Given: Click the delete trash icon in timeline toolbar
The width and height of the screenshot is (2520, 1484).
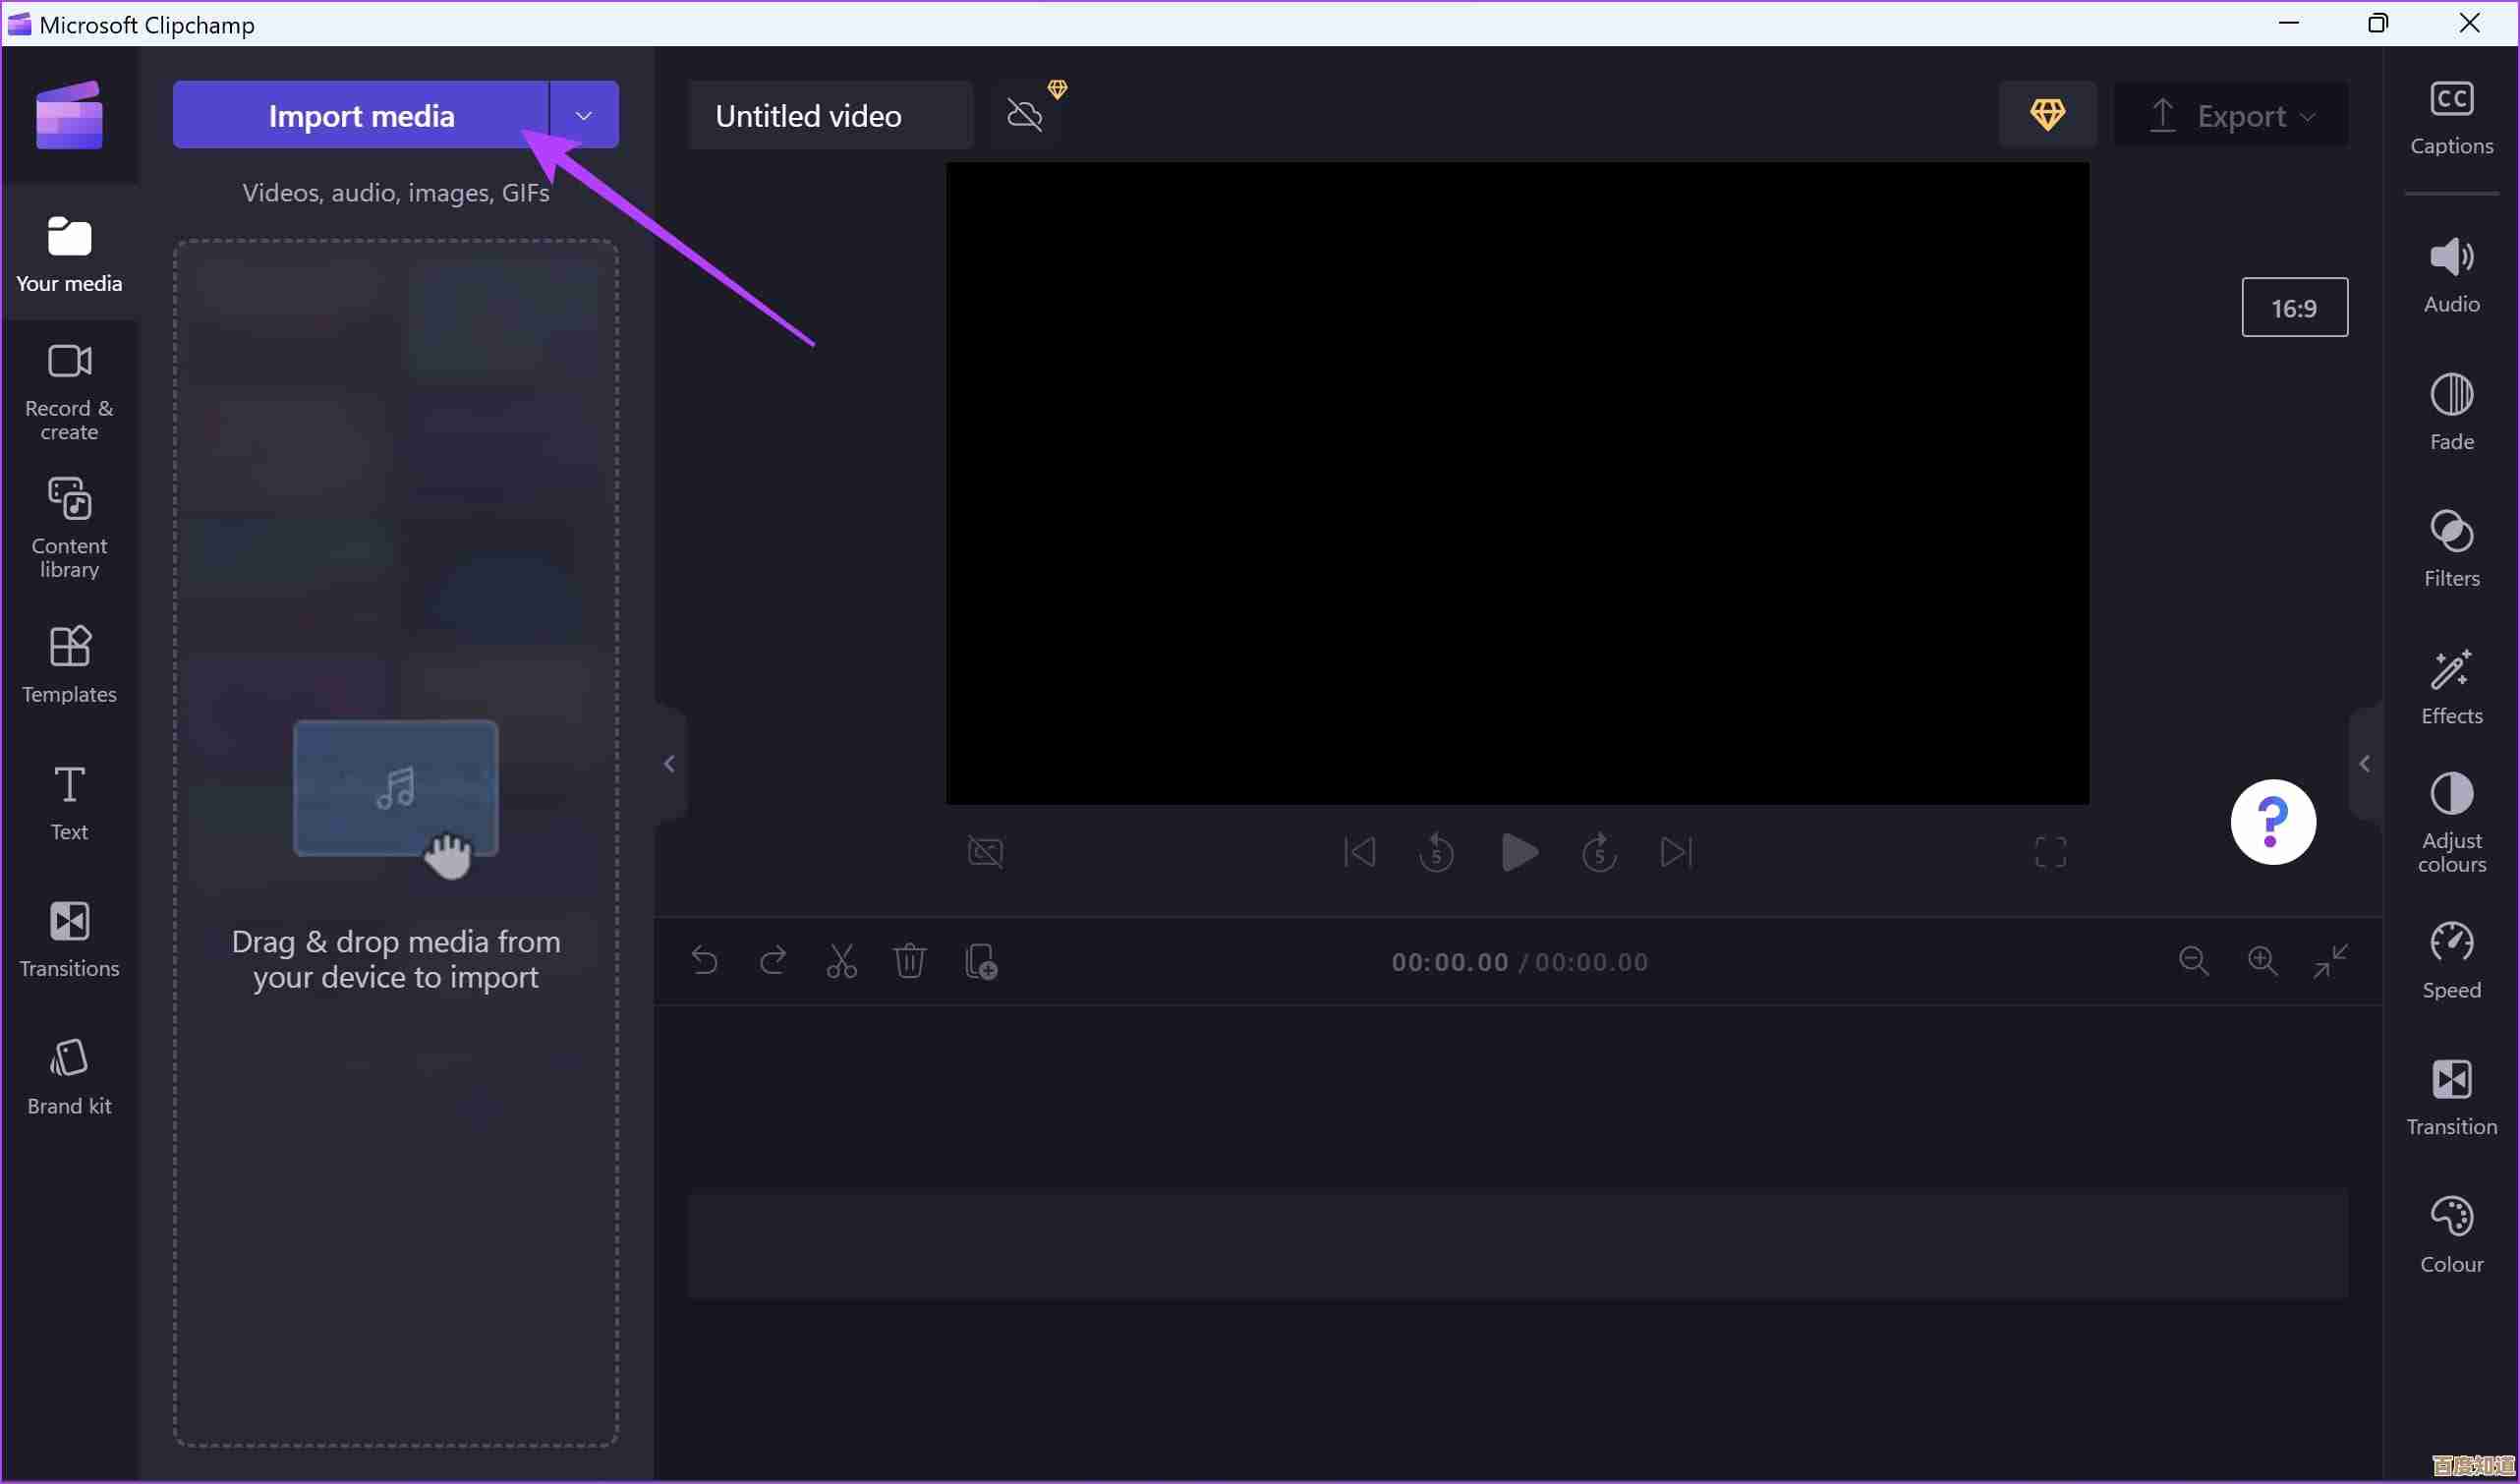Looking at the screenshot, I should coord(909,961).
